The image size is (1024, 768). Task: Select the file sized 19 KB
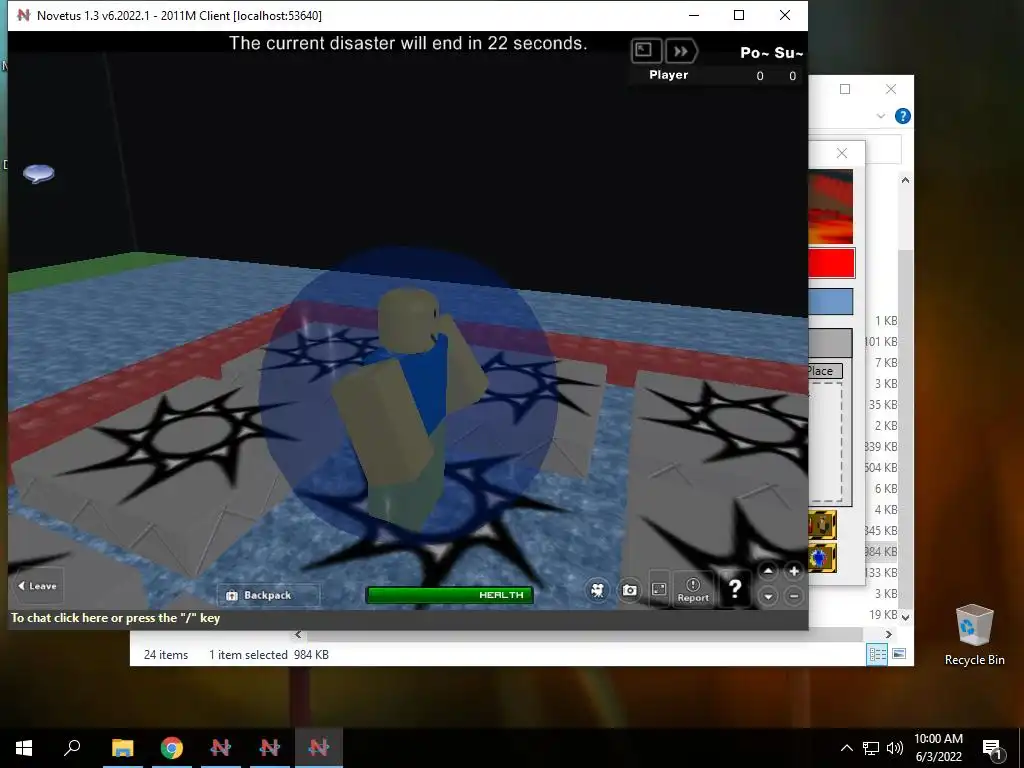point(883,615)
